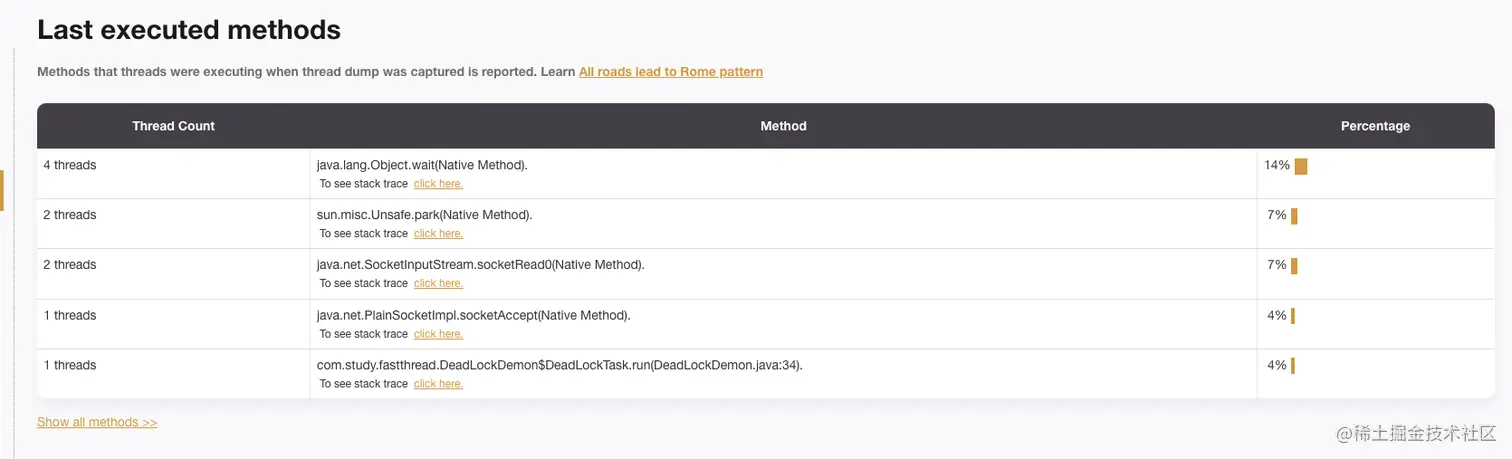Click the Method column header

[783, 126]
